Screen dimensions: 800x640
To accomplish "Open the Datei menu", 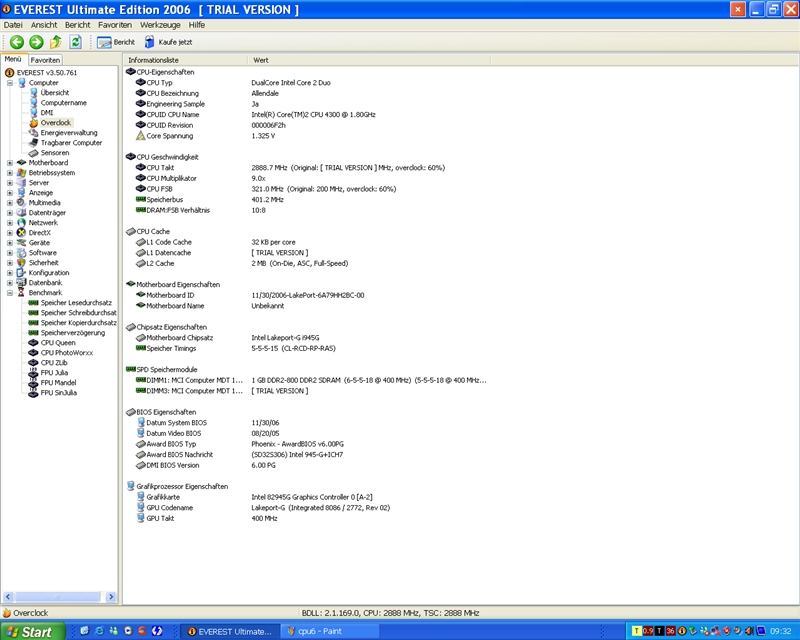I will [13, 24].
